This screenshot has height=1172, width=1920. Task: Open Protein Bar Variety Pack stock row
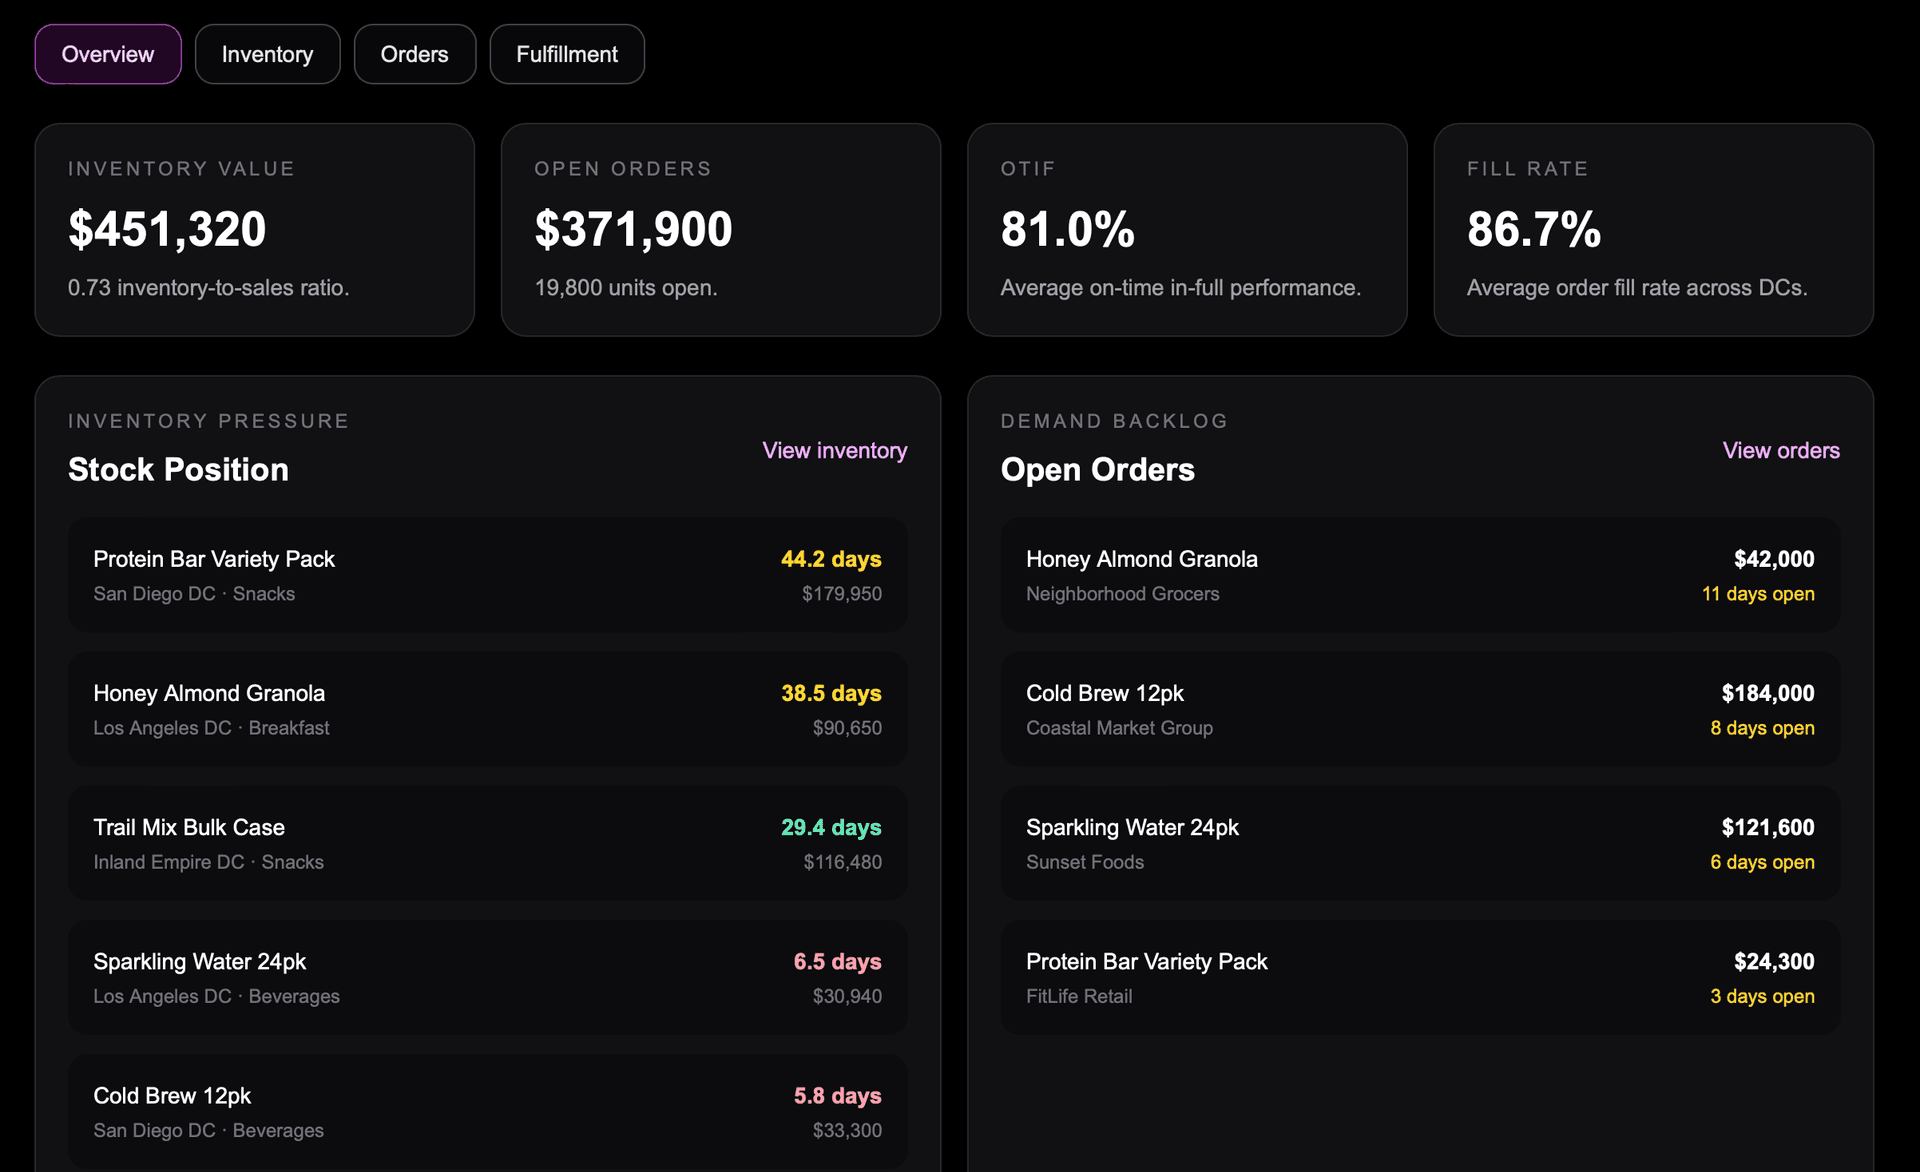tap(488, 575)
